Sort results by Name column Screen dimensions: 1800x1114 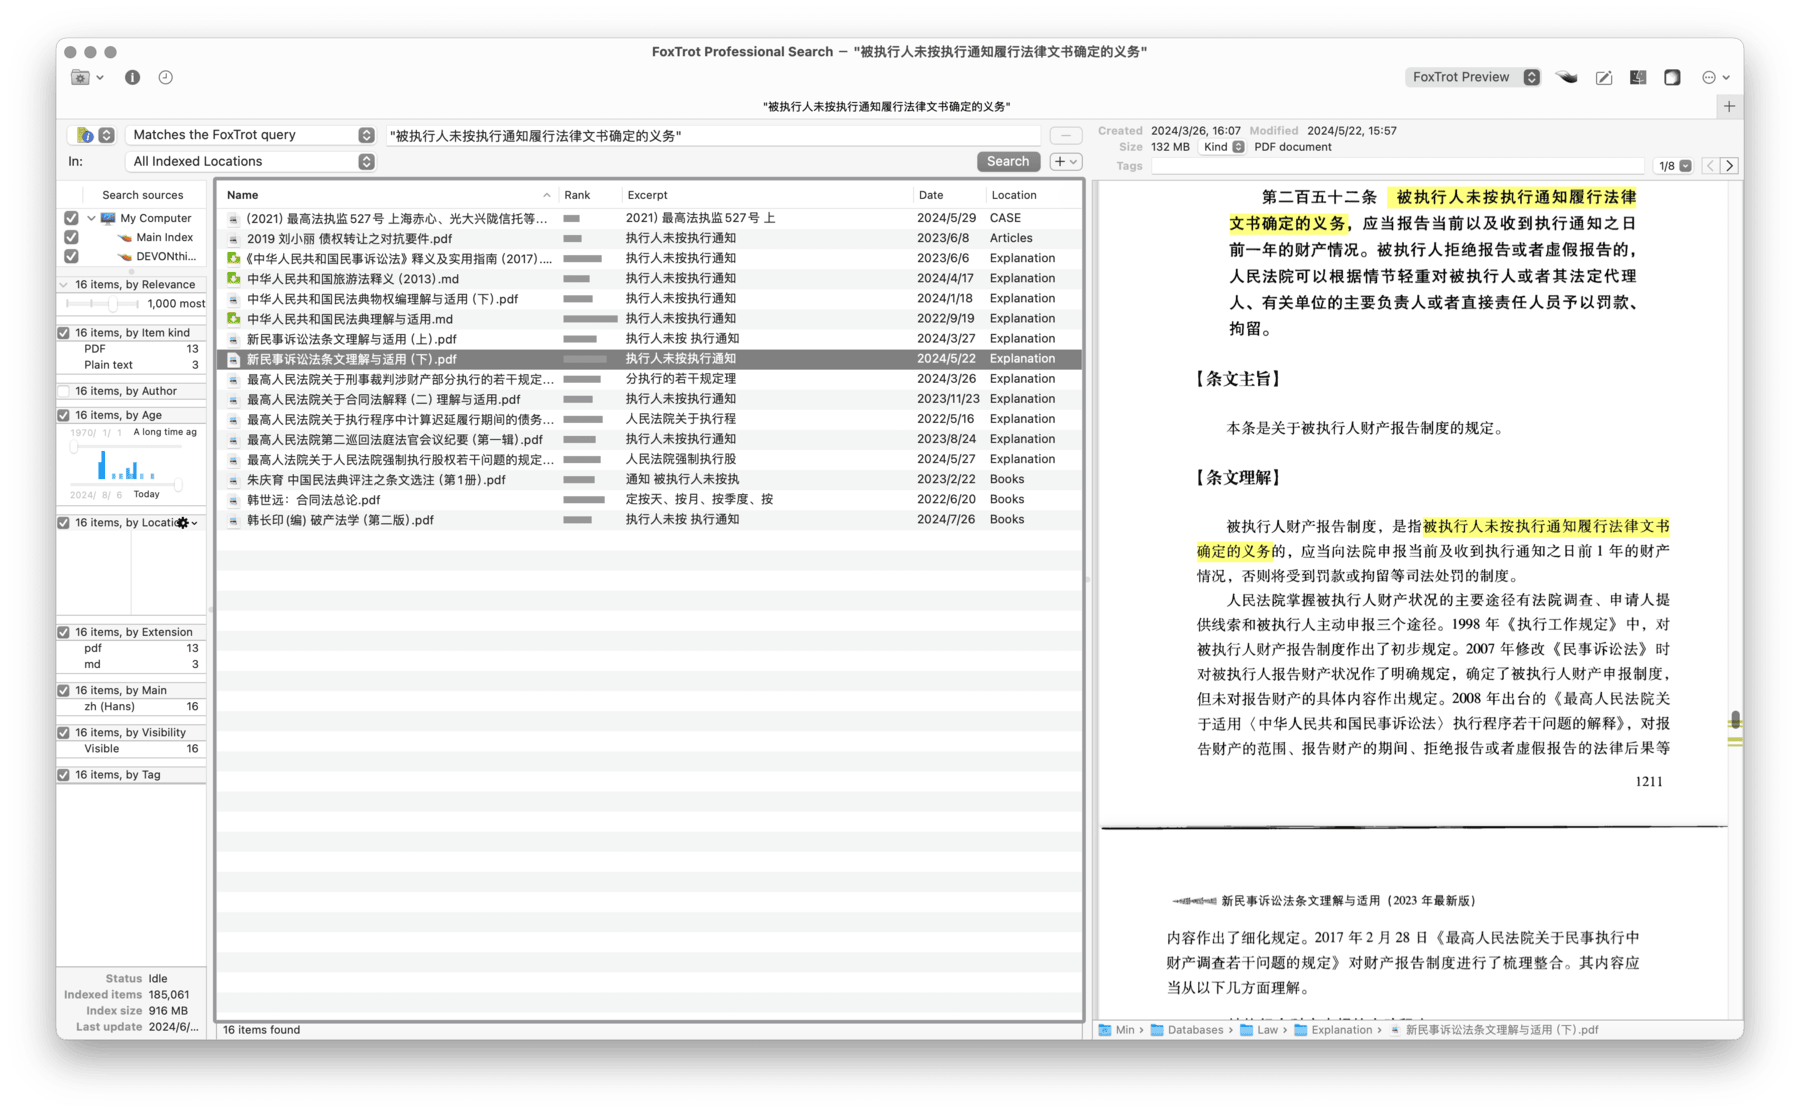tap(387, 195)
